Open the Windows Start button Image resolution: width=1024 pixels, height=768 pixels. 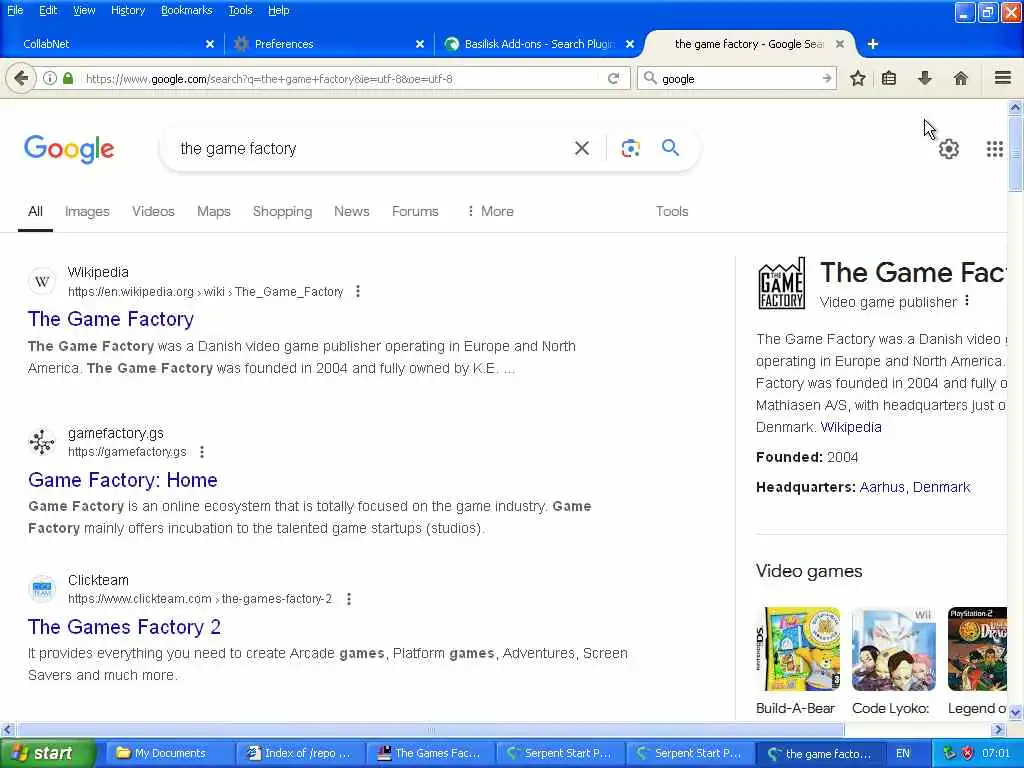pos(47,753)
